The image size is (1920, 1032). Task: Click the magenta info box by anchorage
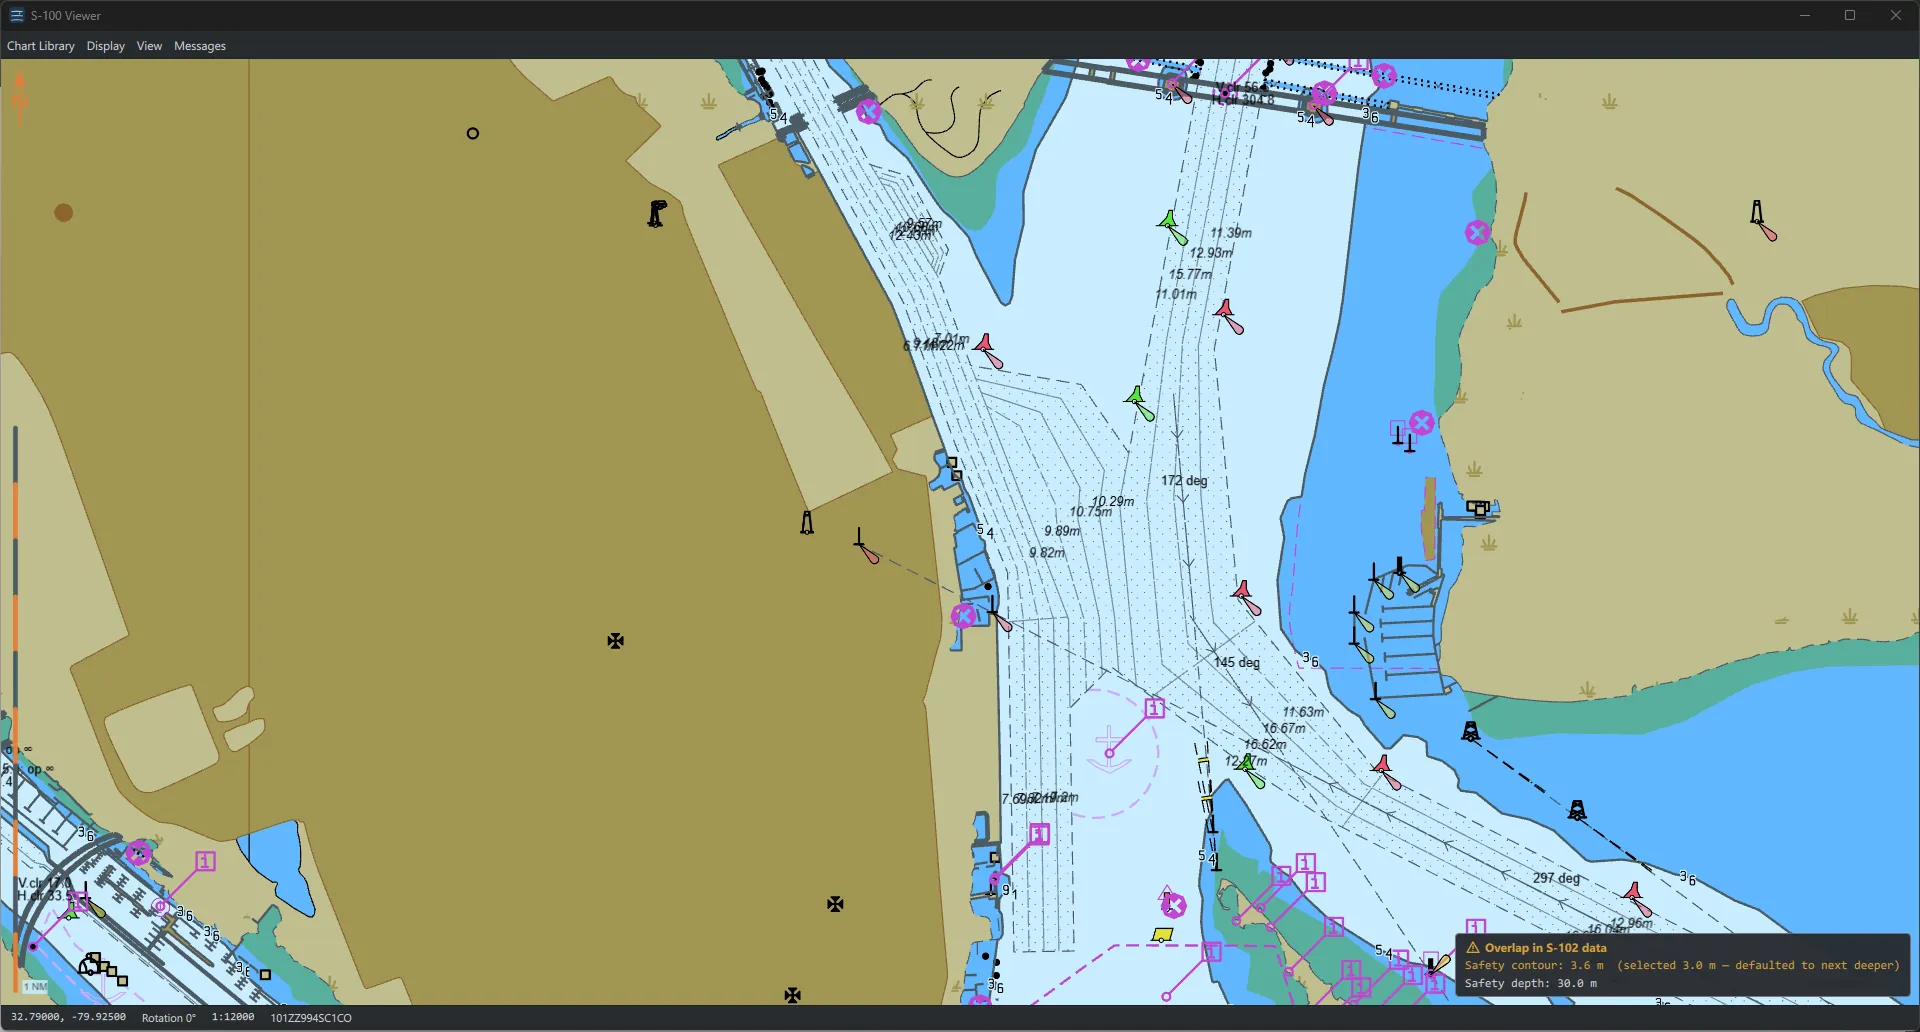[x=1155, y=708]
